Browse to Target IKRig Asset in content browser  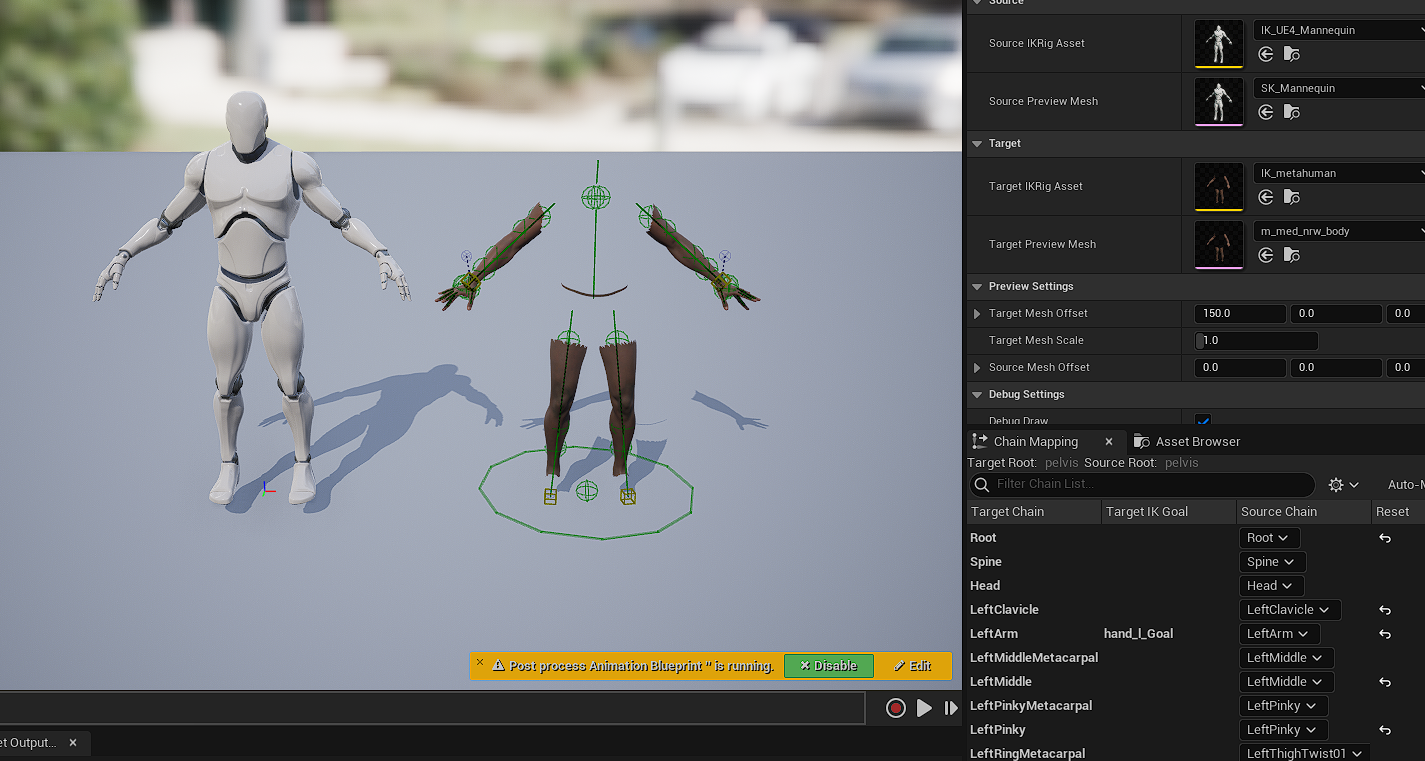[1292, 197]
